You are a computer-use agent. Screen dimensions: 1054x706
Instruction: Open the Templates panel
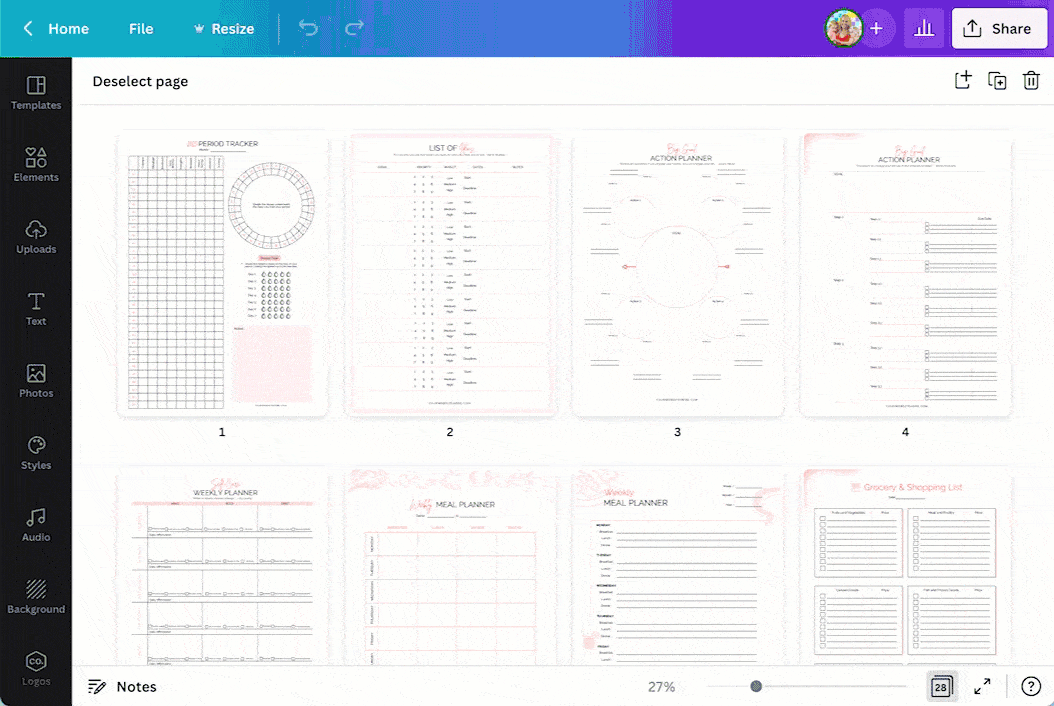pyautogui.click(x=36, y=93)
